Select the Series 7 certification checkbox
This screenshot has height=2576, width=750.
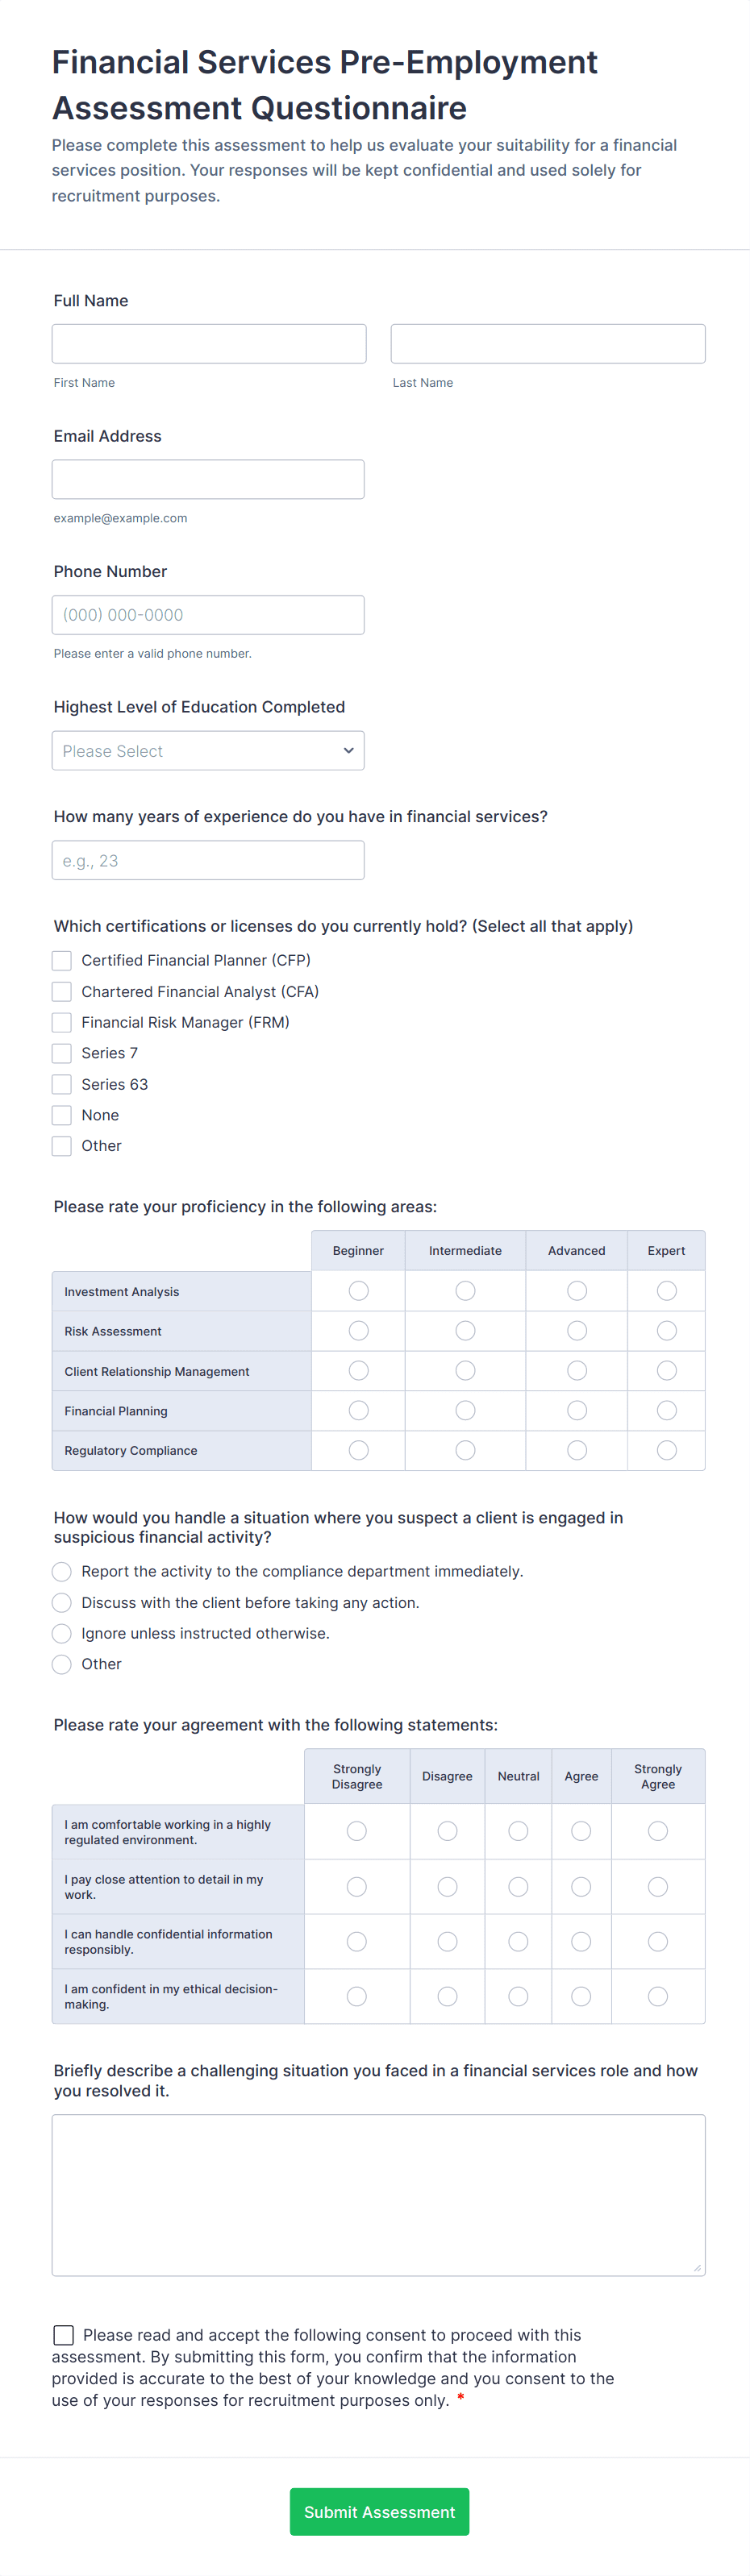click(61, 1053)
